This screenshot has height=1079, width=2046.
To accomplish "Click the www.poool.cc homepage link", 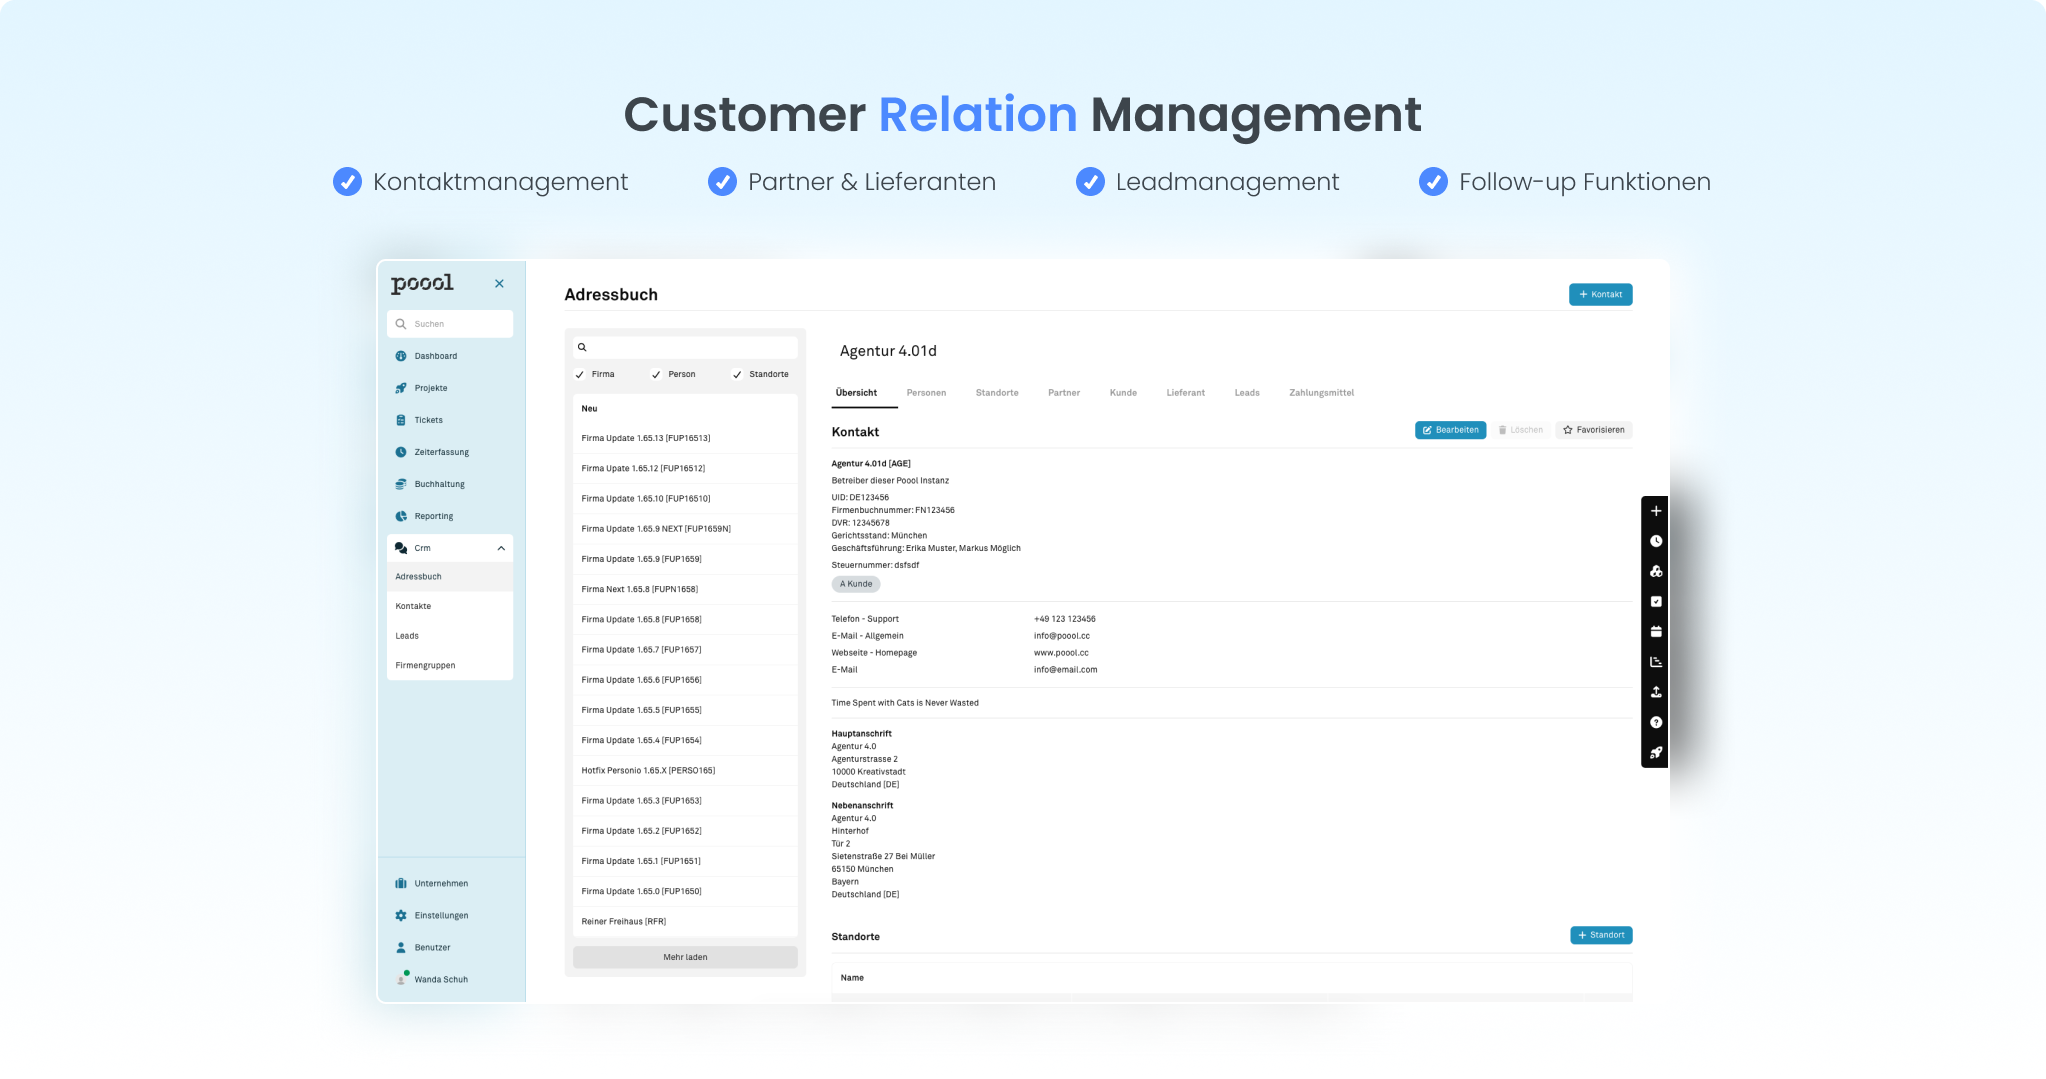I will coord(1061,653).
